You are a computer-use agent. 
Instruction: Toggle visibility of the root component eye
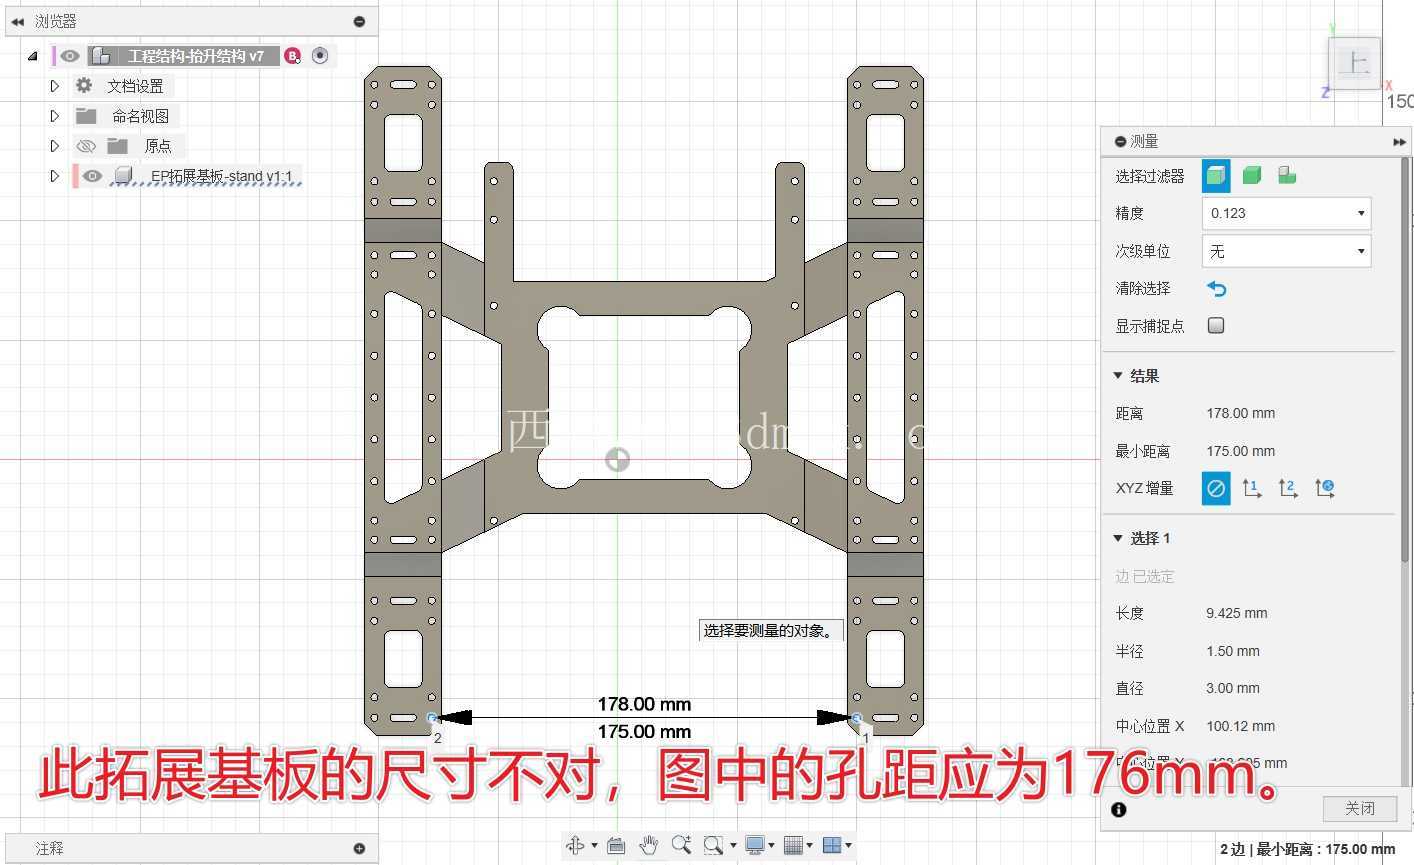click(x=69, y=56)
